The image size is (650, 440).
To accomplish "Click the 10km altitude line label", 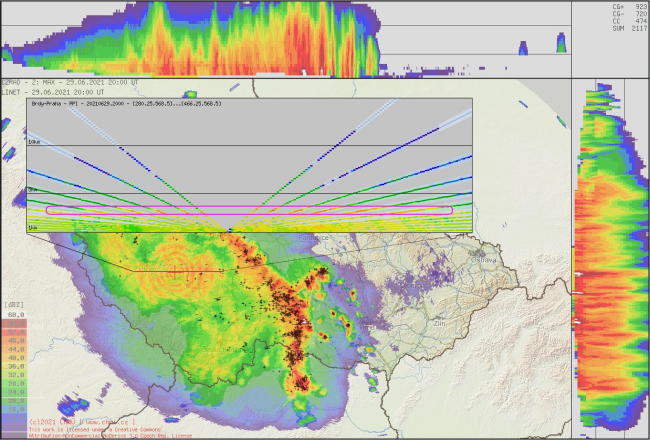I will tap(34, 143).
